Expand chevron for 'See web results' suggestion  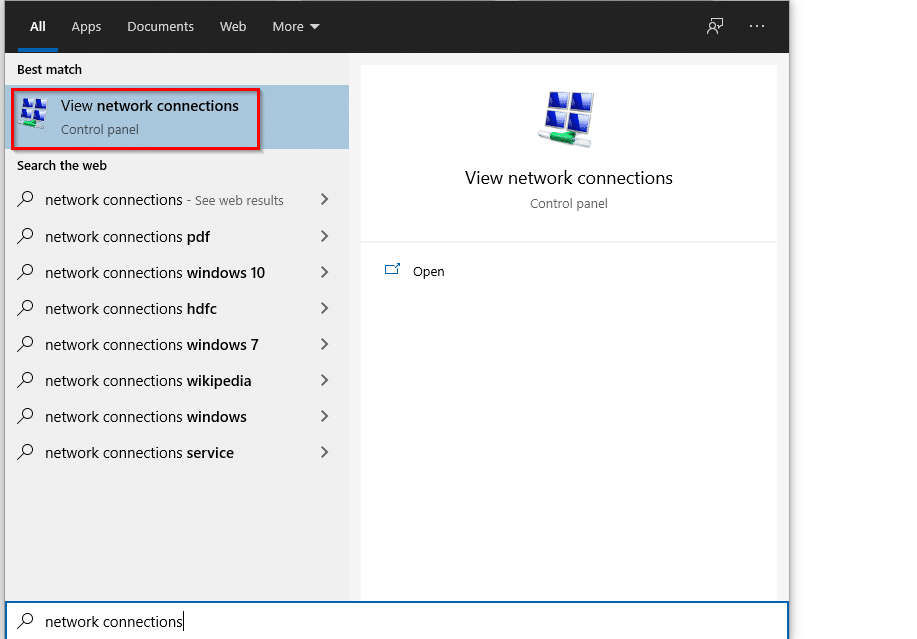(325, 199)
